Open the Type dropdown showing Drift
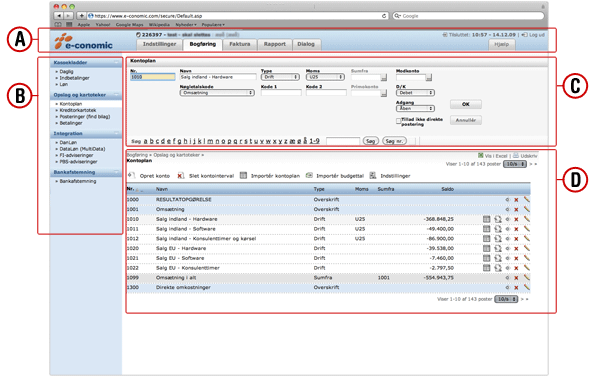This screenshot has height=384, width=600. point(280,77)
